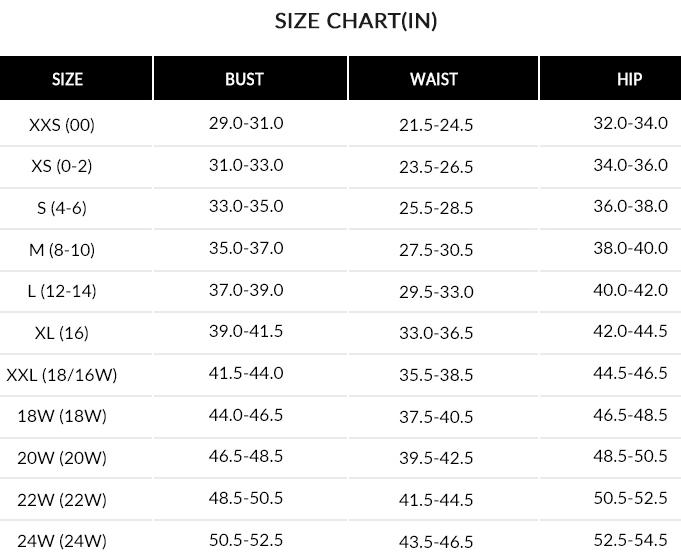The image size is (681, 557).
Task: Select the XXS (00) size row label
Action: coord(62,125)
